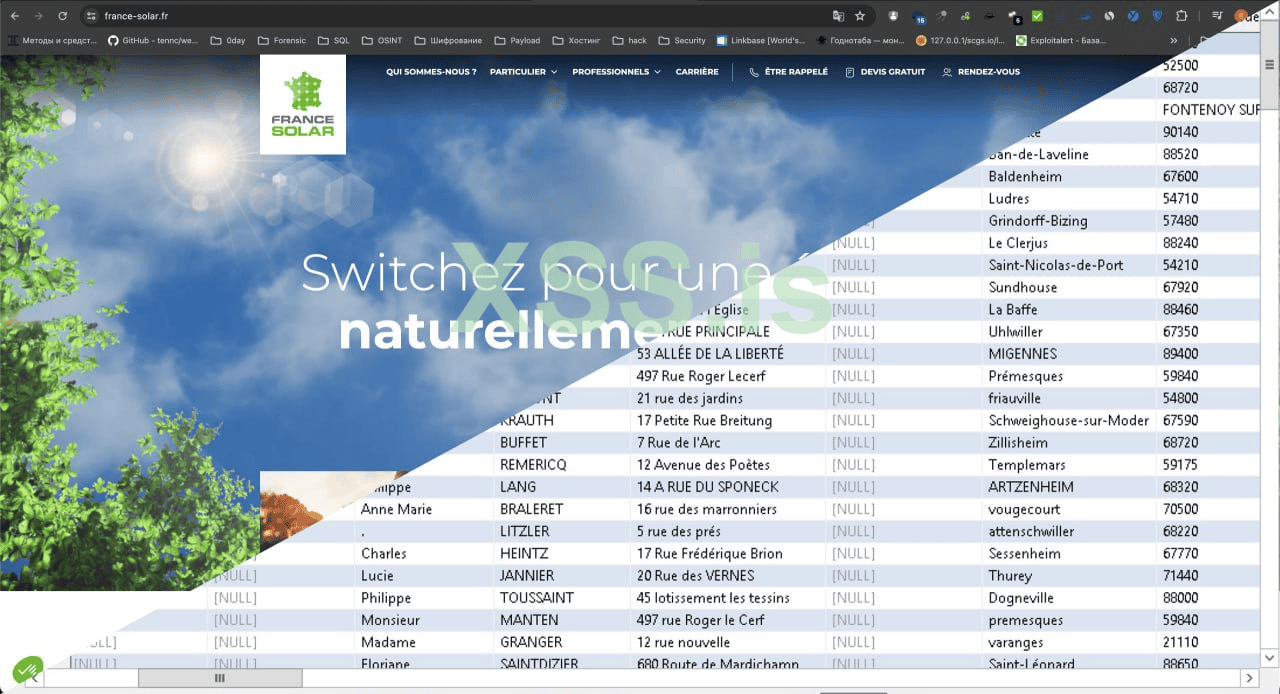Open the 0day bookmarks folder
This screenshot has width=1280, height=694.
click(x=228, y=41)
